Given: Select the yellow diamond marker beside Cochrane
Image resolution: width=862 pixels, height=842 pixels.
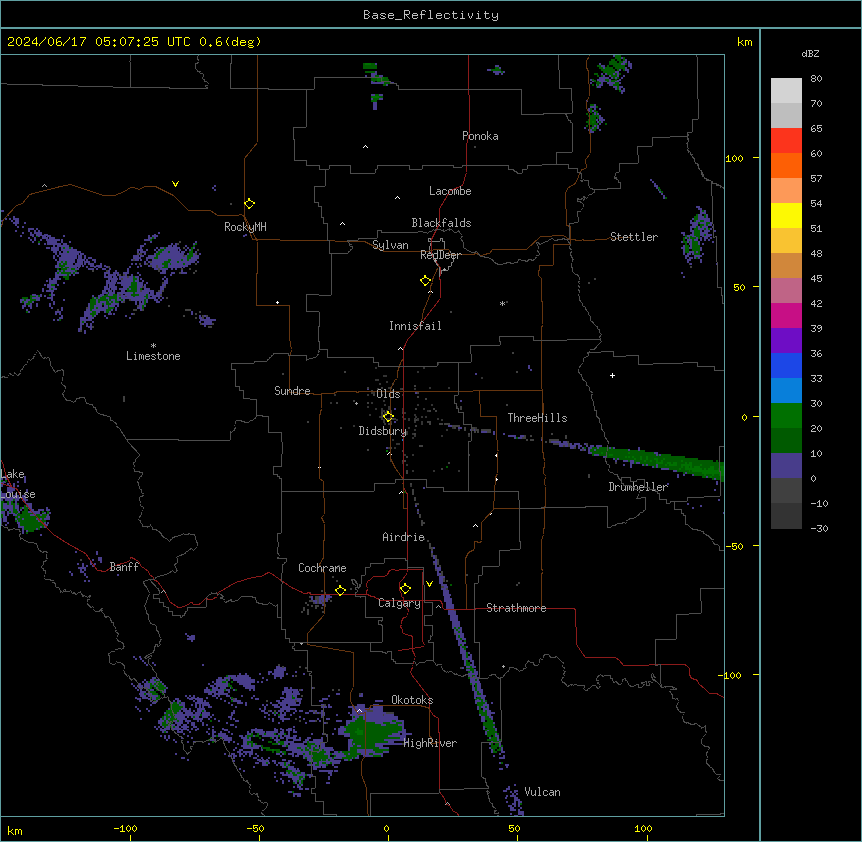Looking at the screenshot, I should click(340, 591).
